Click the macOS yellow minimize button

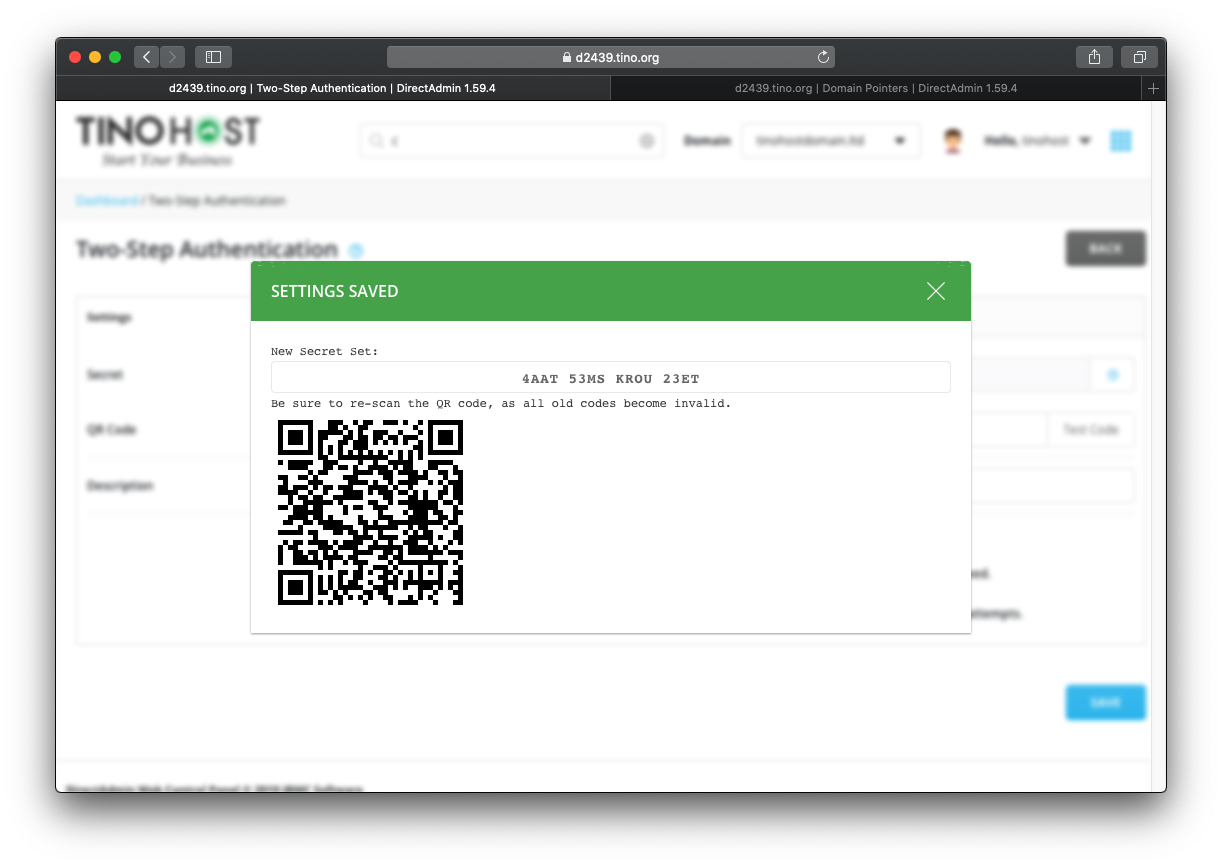coord(95,57)
